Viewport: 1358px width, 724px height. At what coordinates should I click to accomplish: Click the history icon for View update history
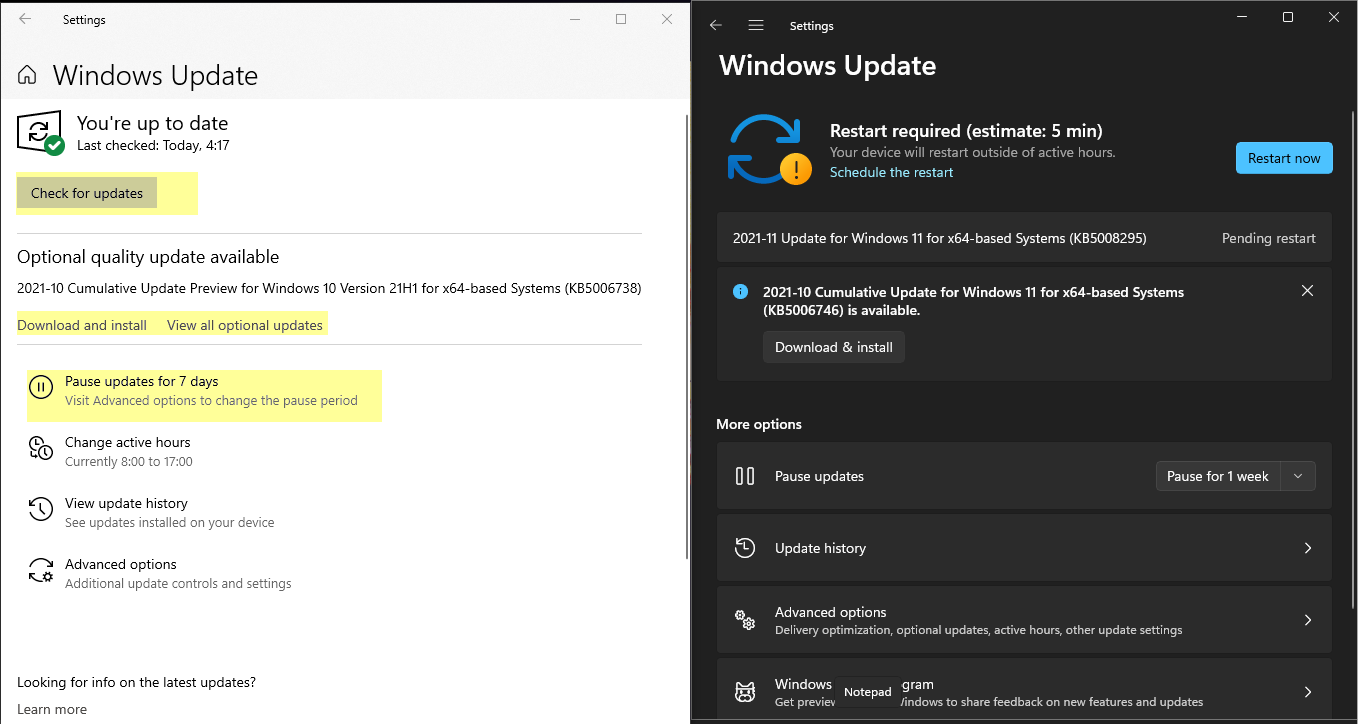pyautogui.click(x=40, y=509)
